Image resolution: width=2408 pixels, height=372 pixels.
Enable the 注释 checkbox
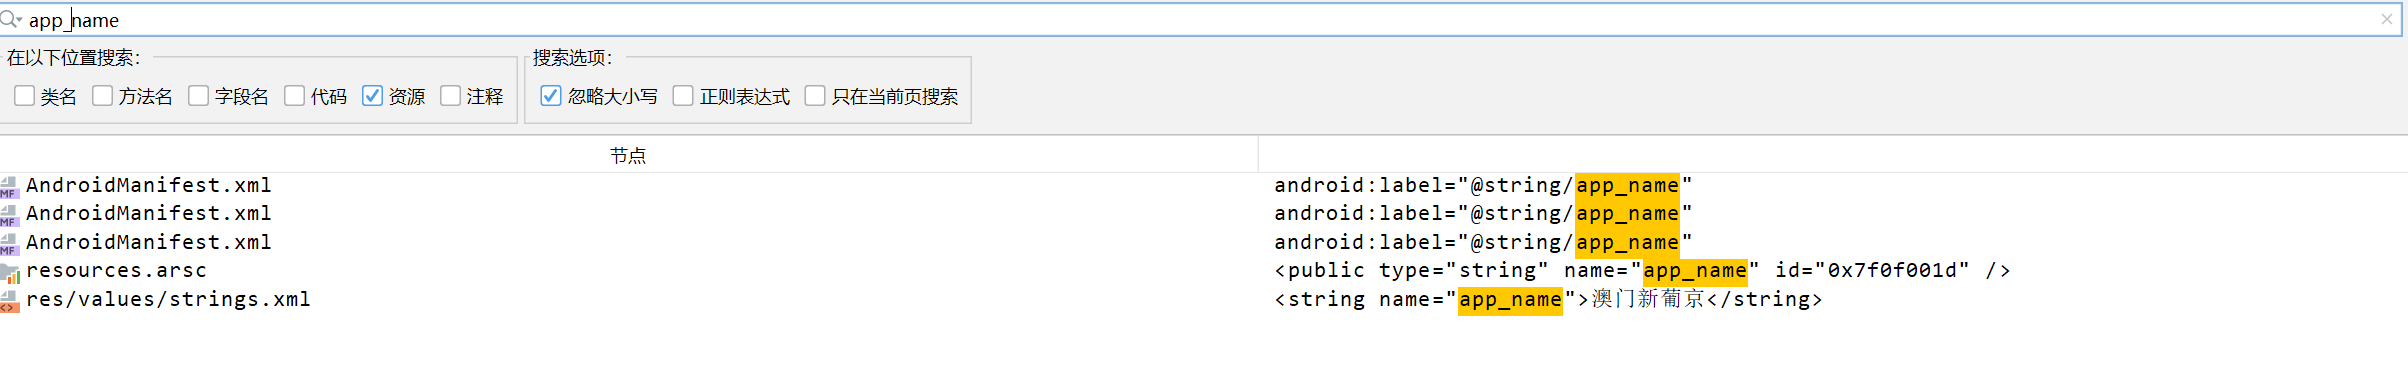(450, 96)
